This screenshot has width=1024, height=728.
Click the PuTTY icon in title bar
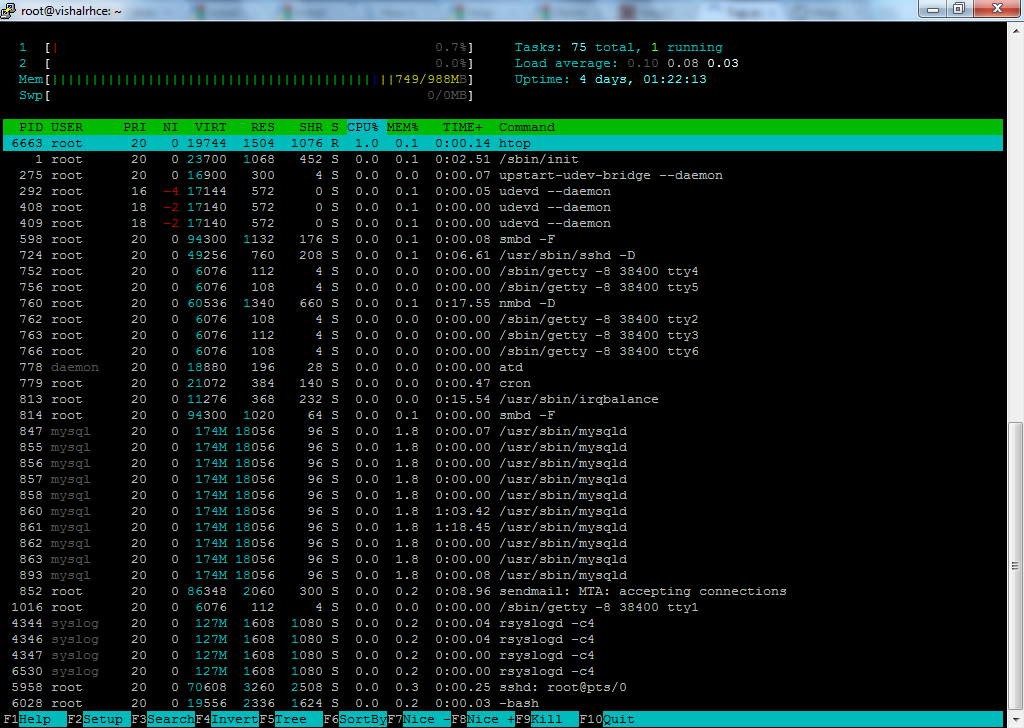(x=8, y=10)
